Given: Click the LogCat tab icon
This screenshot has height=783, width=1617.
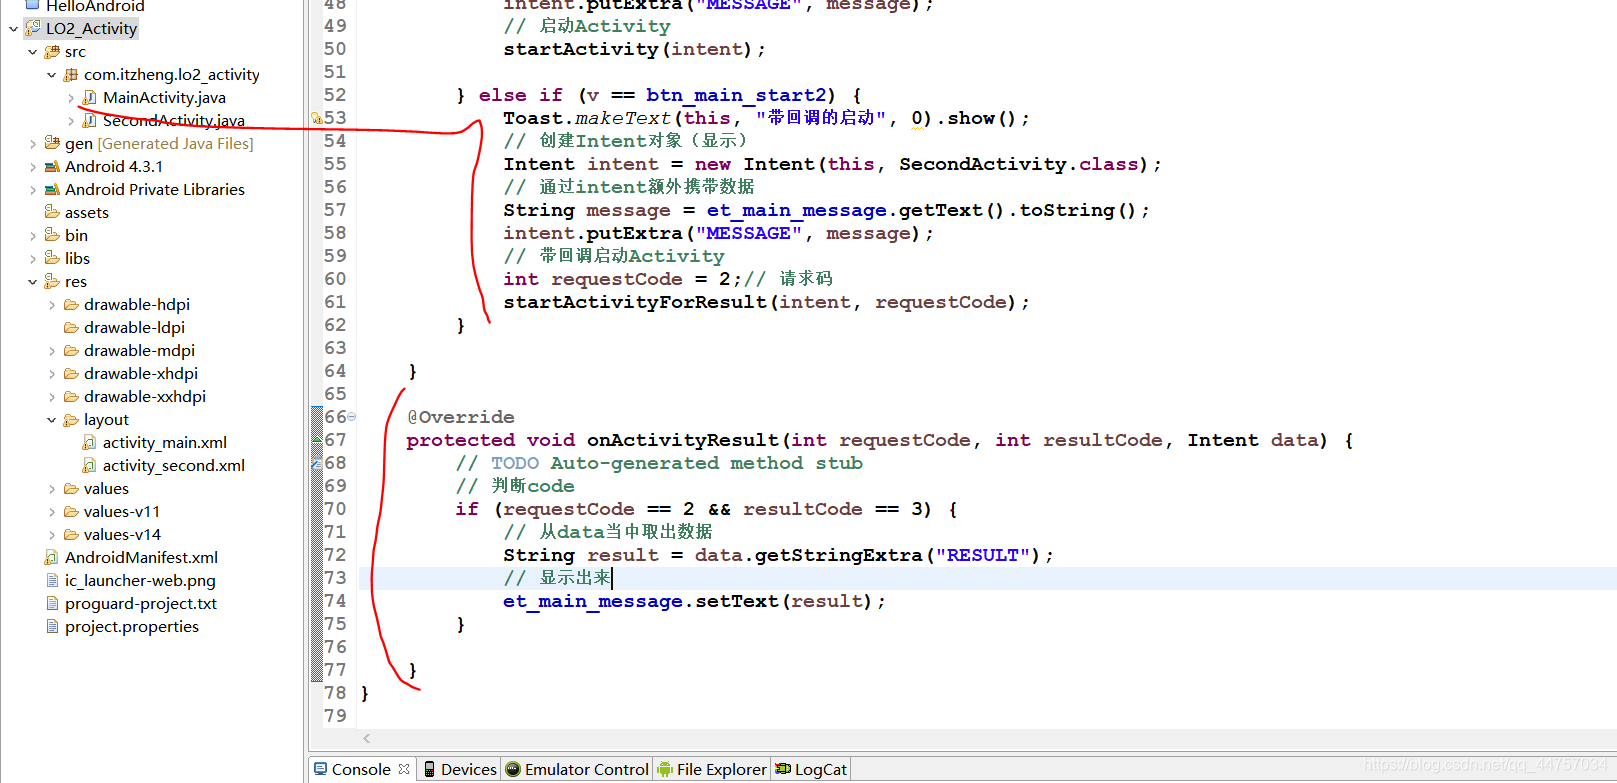Looking at the screenshot, I should tap(783, 769).
